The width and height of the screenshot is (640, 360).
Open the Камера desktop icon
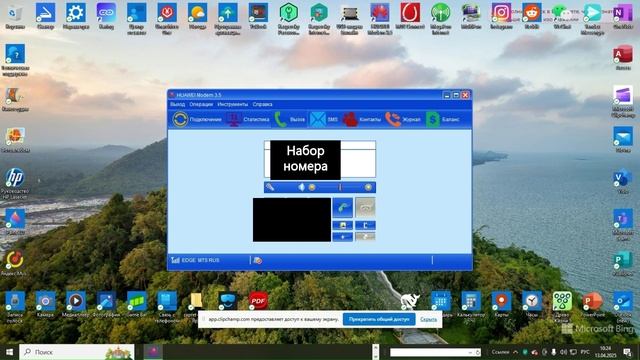point(45,304)
